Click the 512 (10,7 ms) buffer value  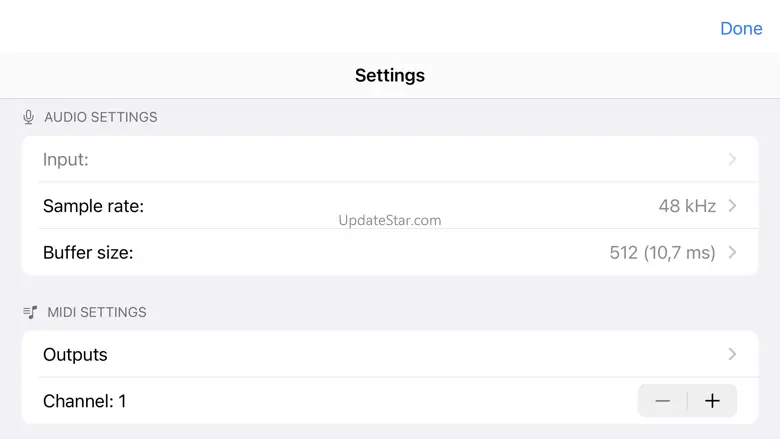pyautogui.click(x=662, y=252)
